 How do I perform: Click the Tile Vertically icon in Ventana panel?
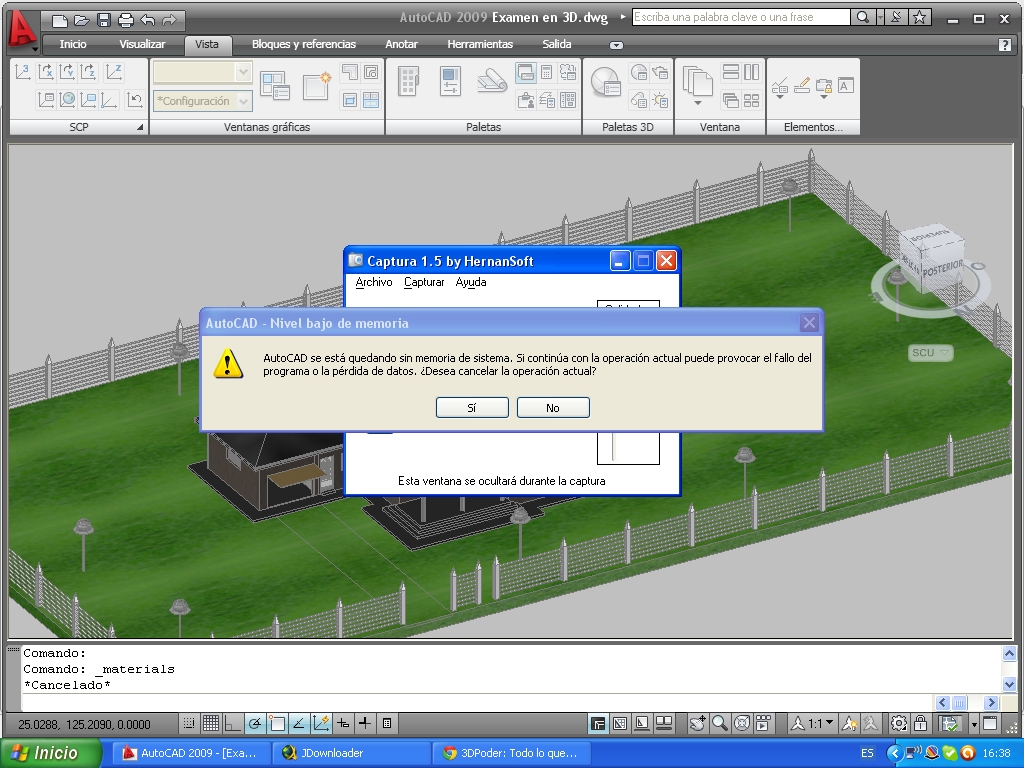pyautogui.click(x=752, y=72)
